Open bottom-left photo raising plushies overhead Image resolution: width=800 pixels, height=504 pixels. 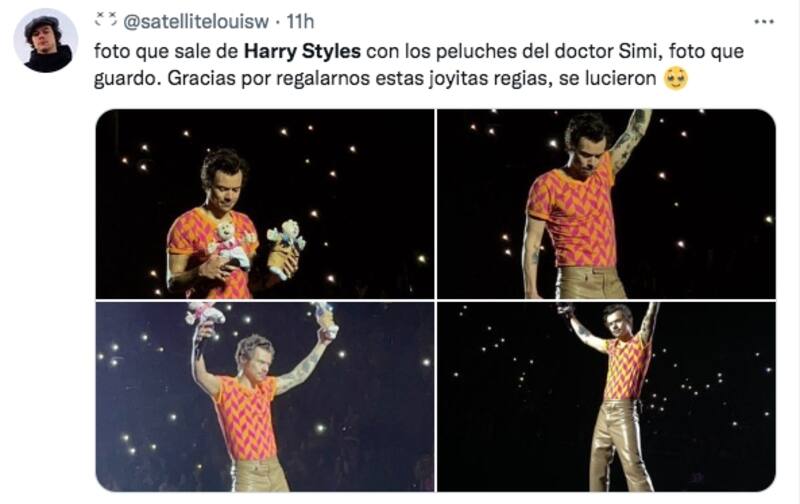[265, 396]
